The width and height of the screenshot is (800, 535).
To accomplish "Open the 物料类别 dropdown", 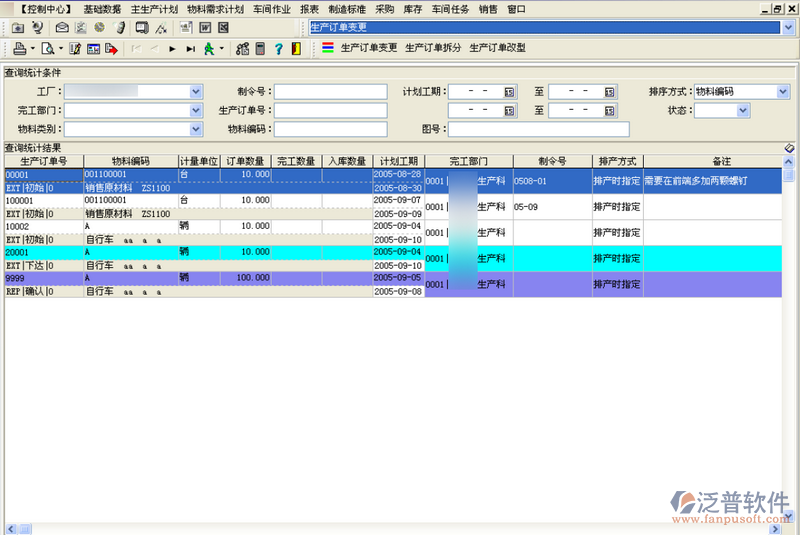I will click(196, 129).
